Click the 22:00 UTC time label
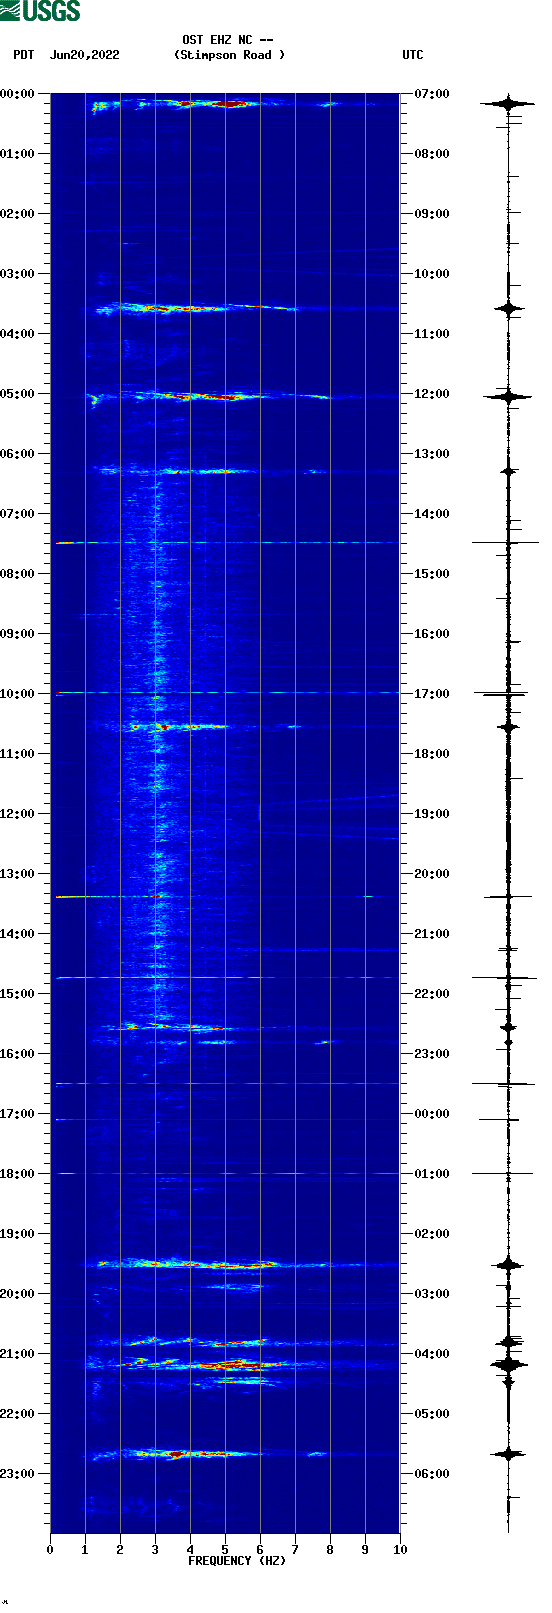The height and width of the screenshot is (1613, 552). tap(432, 994)
